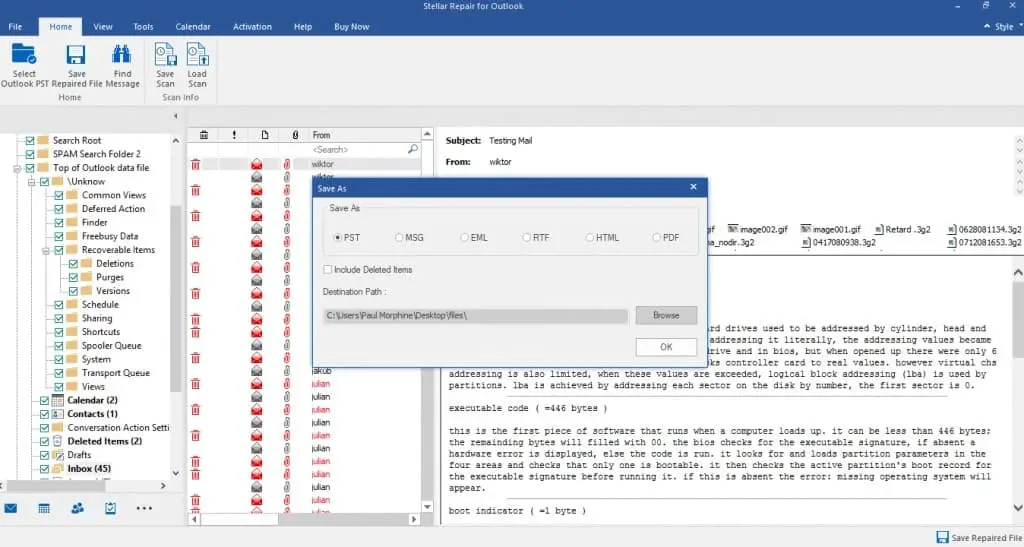Open the Help tab
This screenshot has height=547, width=1024.
[302, 27]
